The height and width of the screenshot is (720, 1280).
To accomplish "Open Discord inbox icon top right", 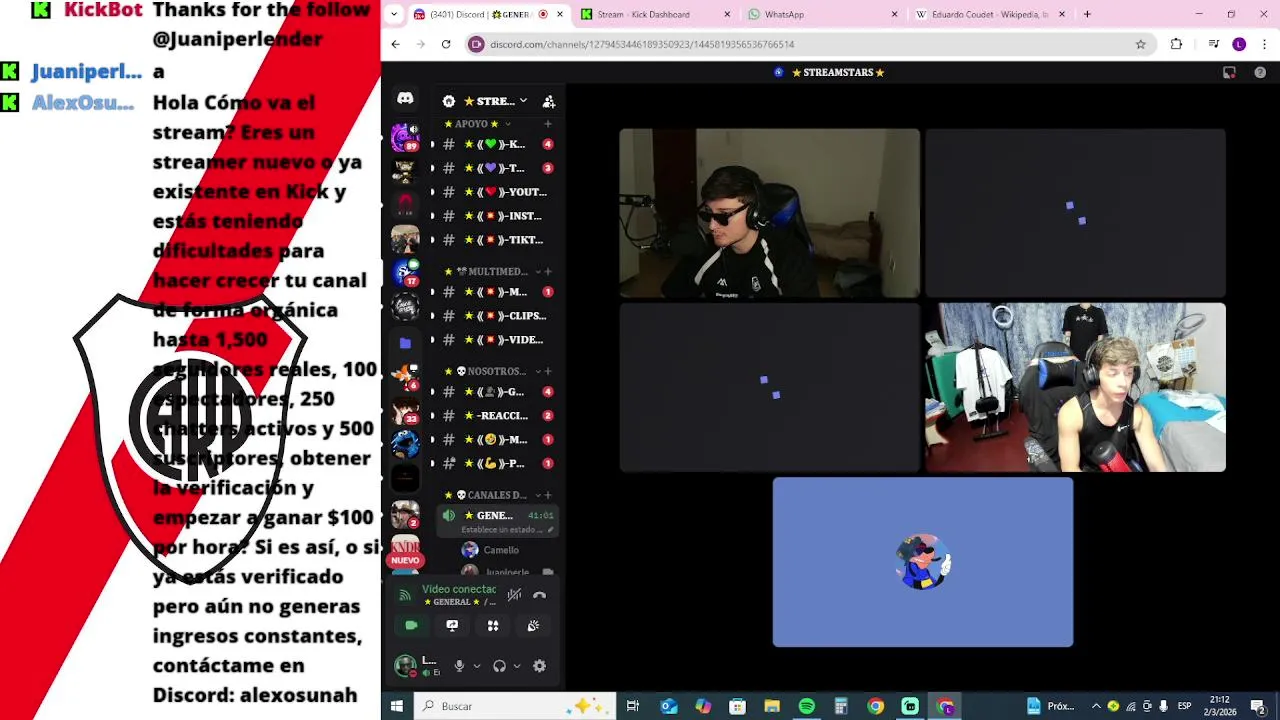I will [x=1229, y=72].
